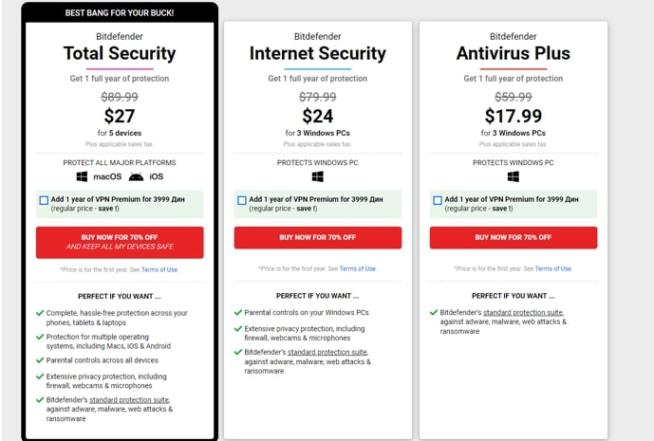Click green checkmark beside Parental controls on Windows PCs

pos(238,312)
